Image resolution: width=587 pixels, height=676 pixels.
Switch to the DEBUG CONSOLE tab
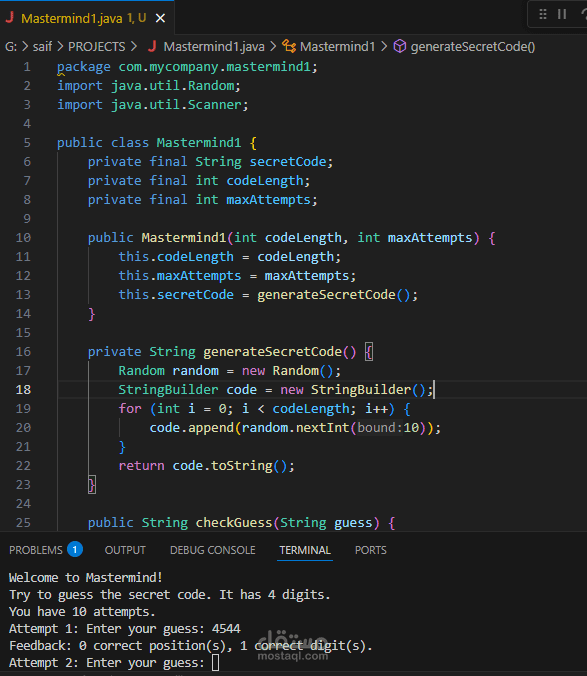[x=212, y=550]
